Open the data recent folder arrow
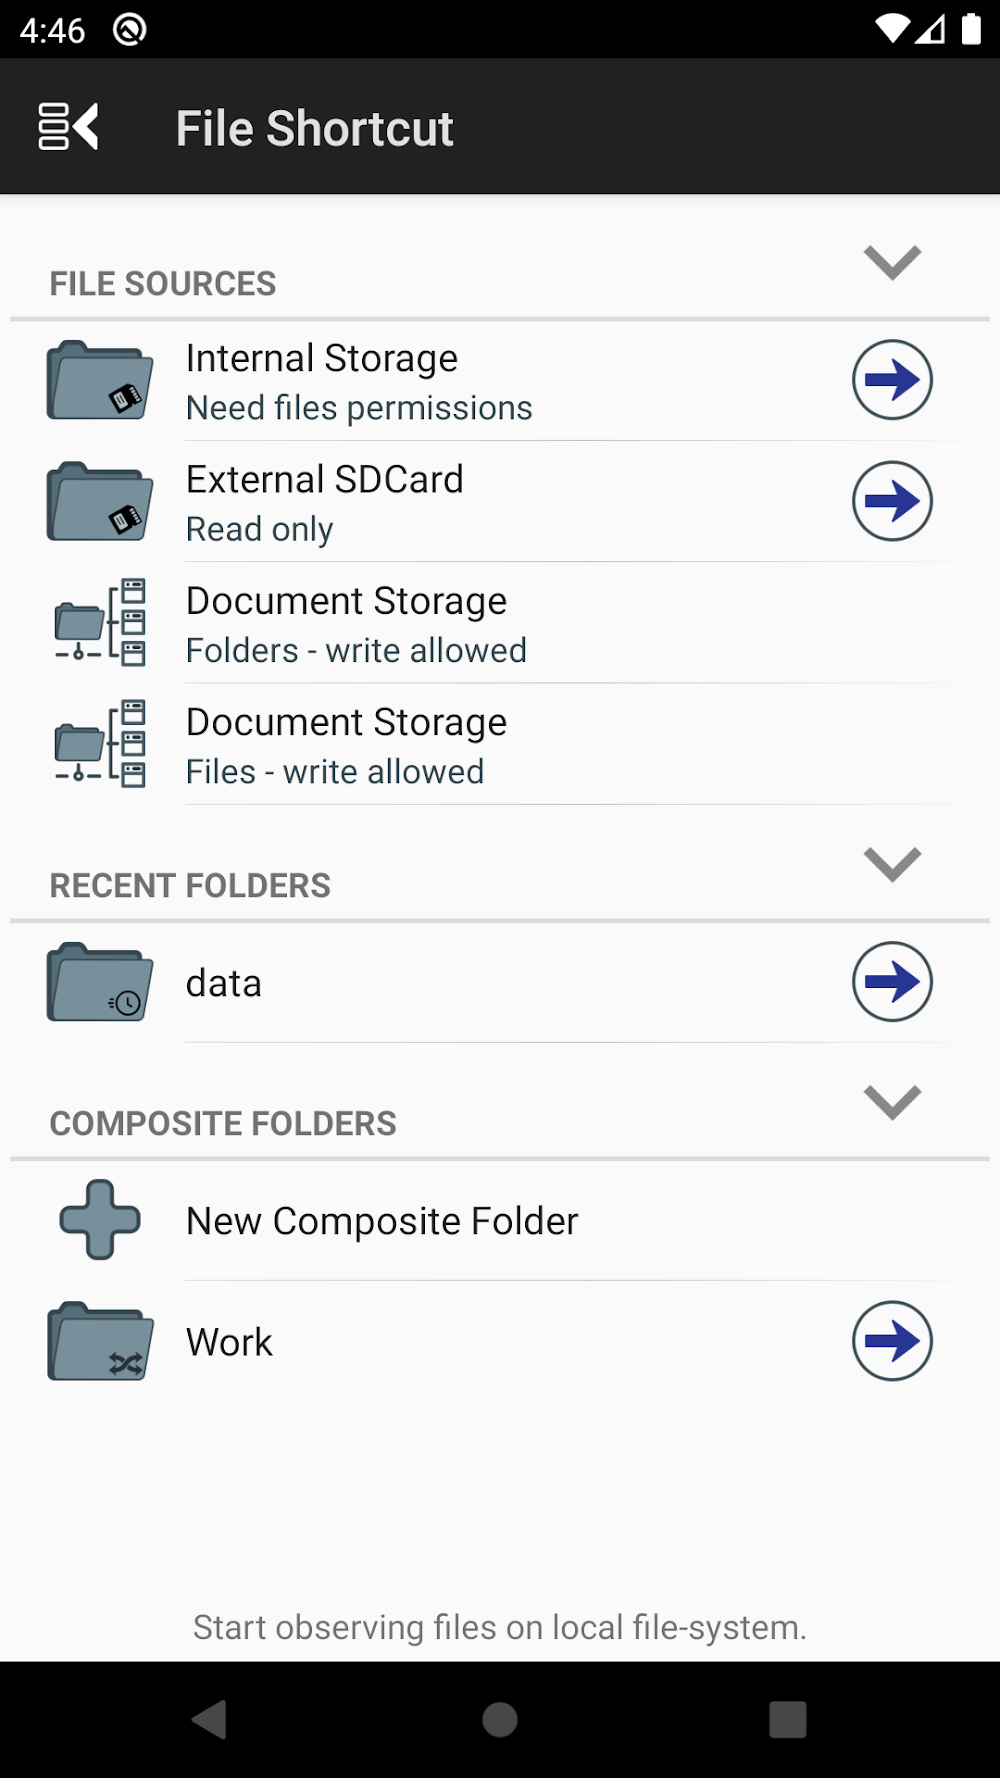This screenshot has height=1778, width=1000. [x=892, y=982]
